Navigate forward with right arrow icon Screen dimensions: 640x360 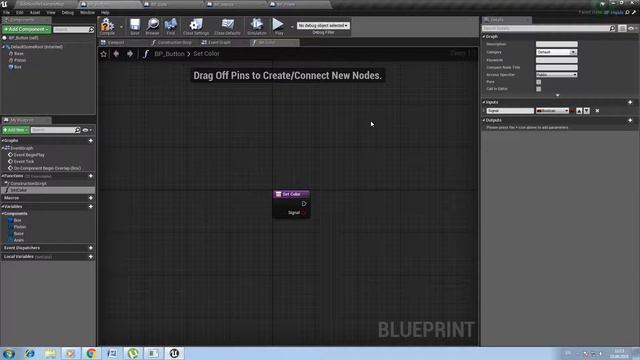130,54
